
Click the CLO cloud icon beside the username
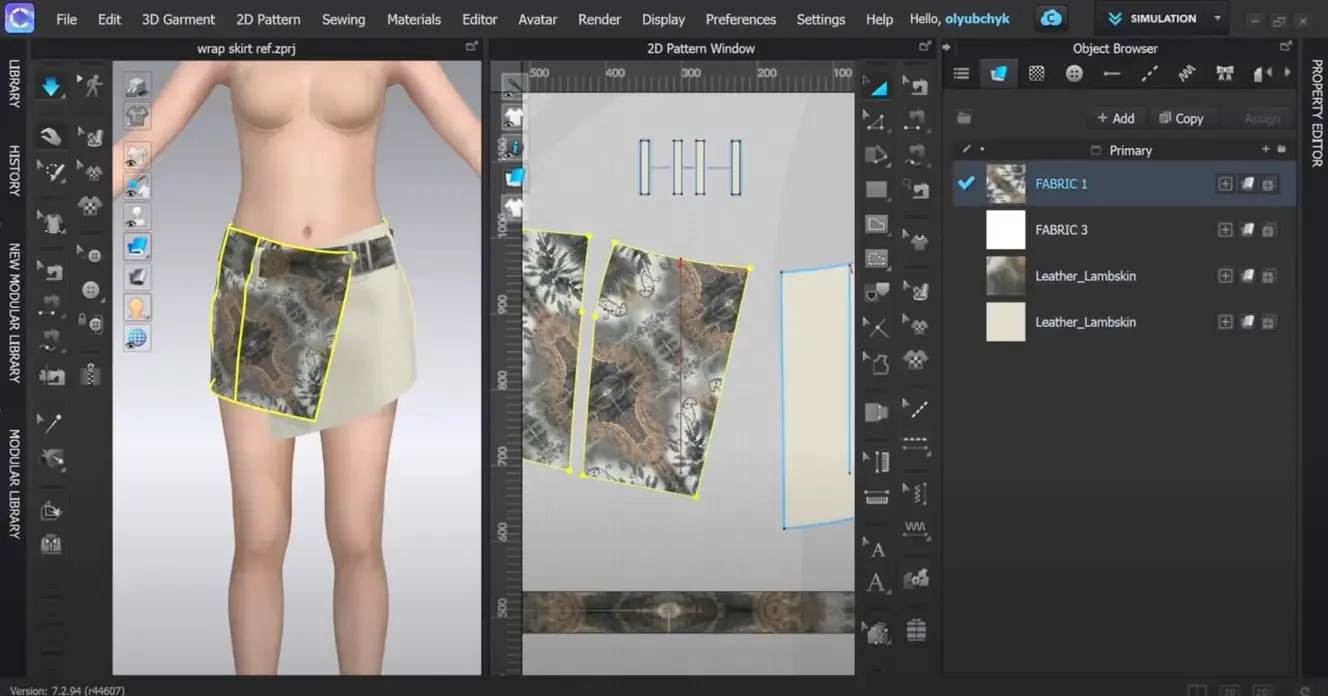point(1051,18)
